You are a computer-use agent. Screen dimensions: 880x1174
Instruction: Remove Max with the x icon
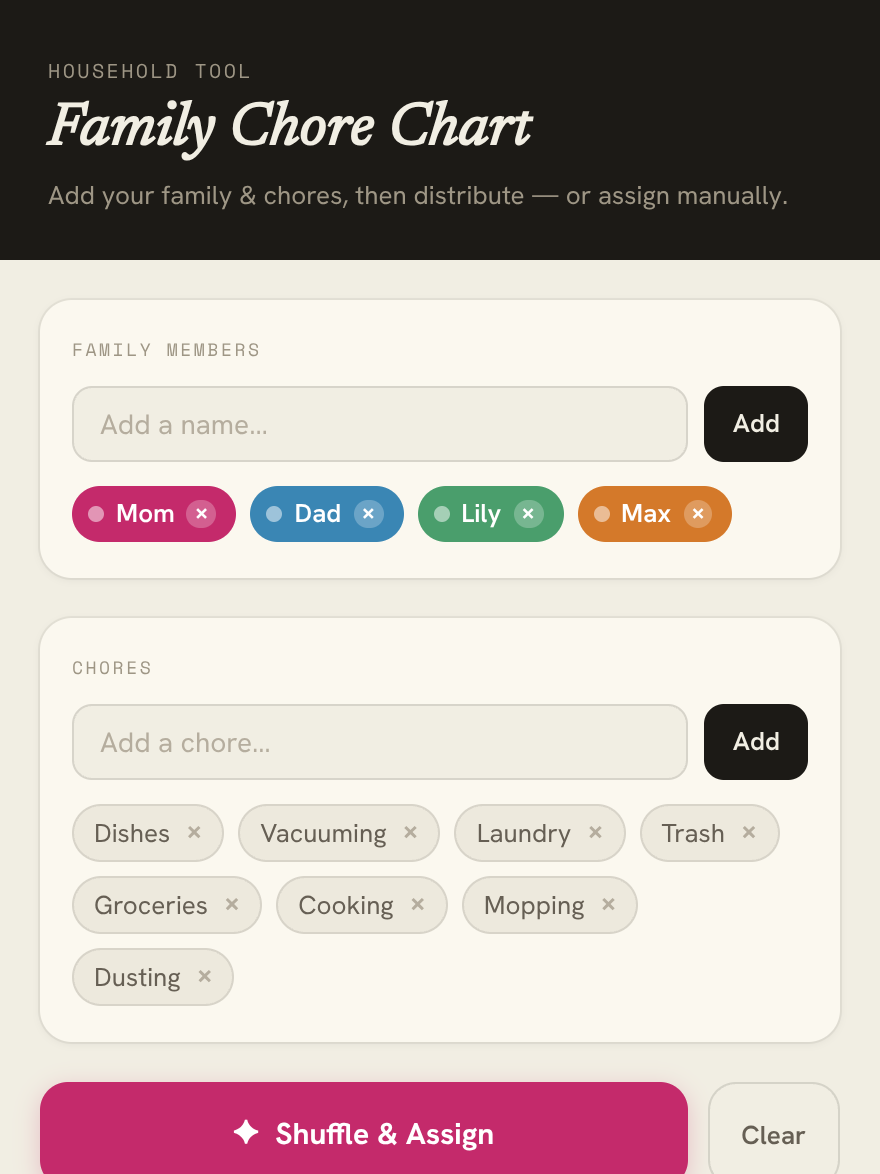click(698, 514)
